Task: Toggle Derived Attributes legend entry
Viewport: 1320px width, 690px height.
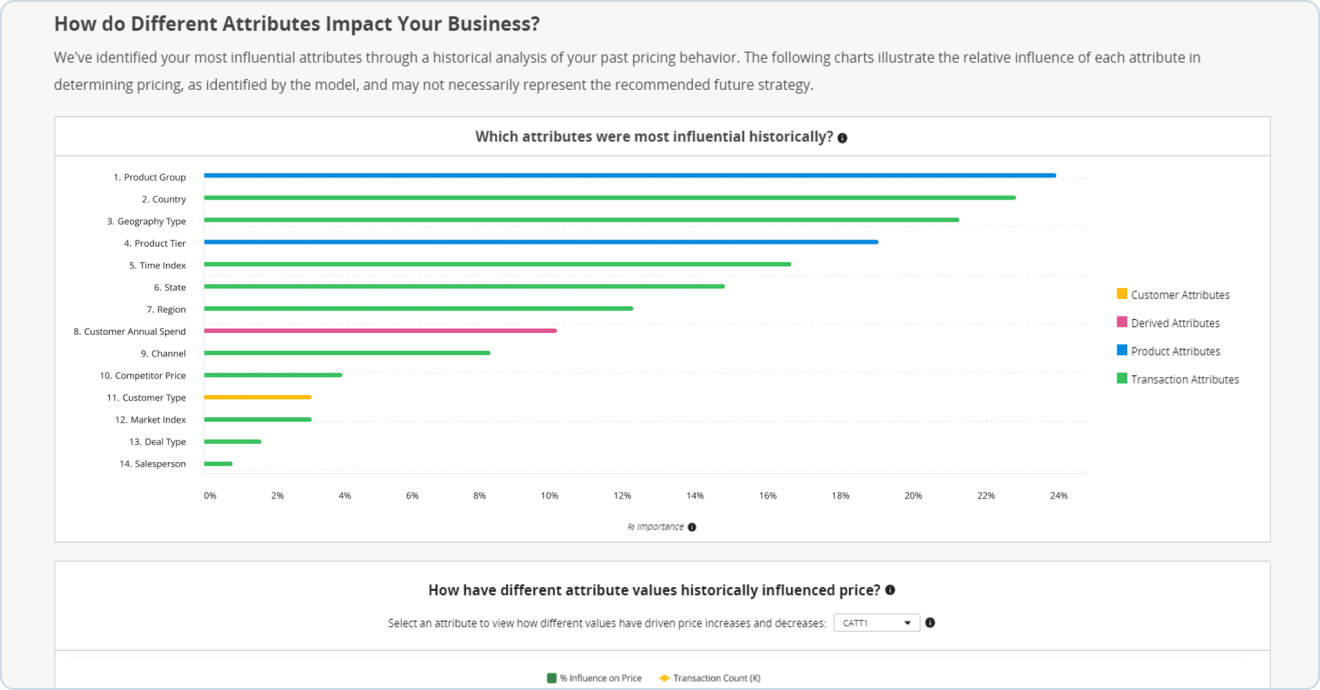Action: click(1168, 323)
